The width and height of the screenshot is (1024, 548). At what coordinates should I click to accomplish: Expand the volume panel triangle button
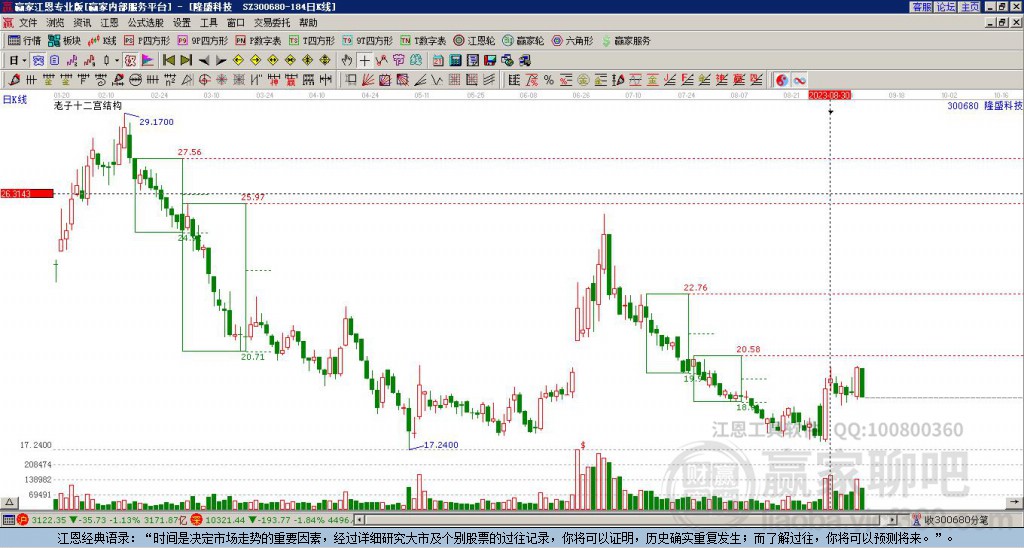click(9, 503)
